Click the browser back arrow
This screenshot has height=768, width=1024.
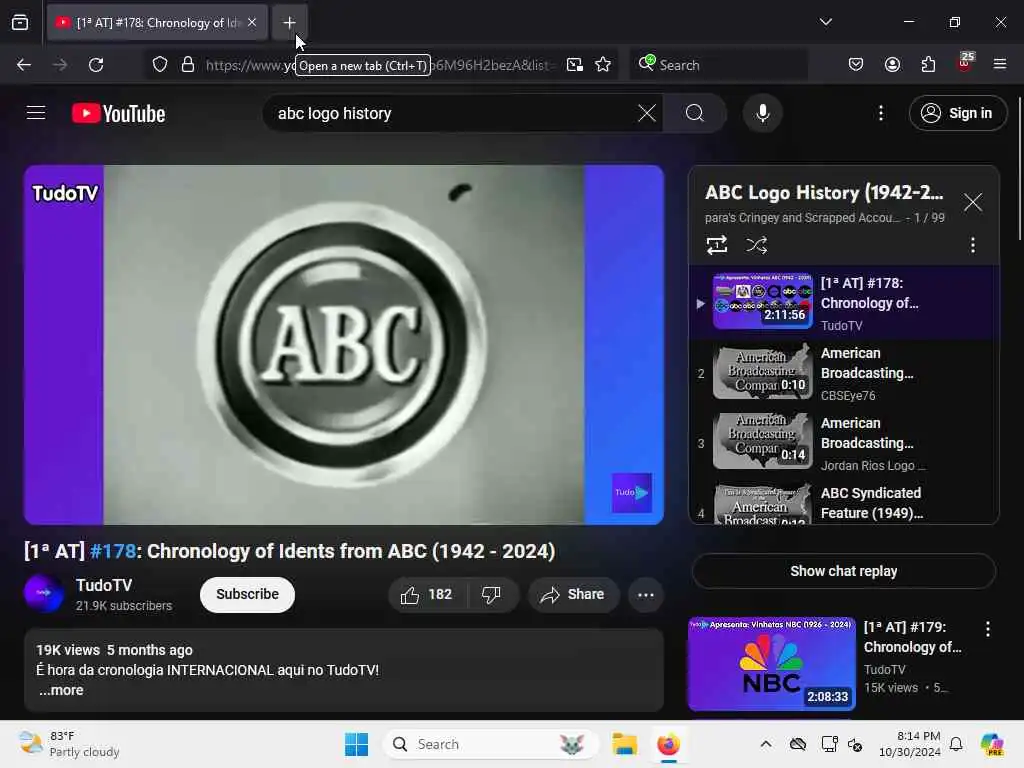pyautogui.click(x=24, y=65)
